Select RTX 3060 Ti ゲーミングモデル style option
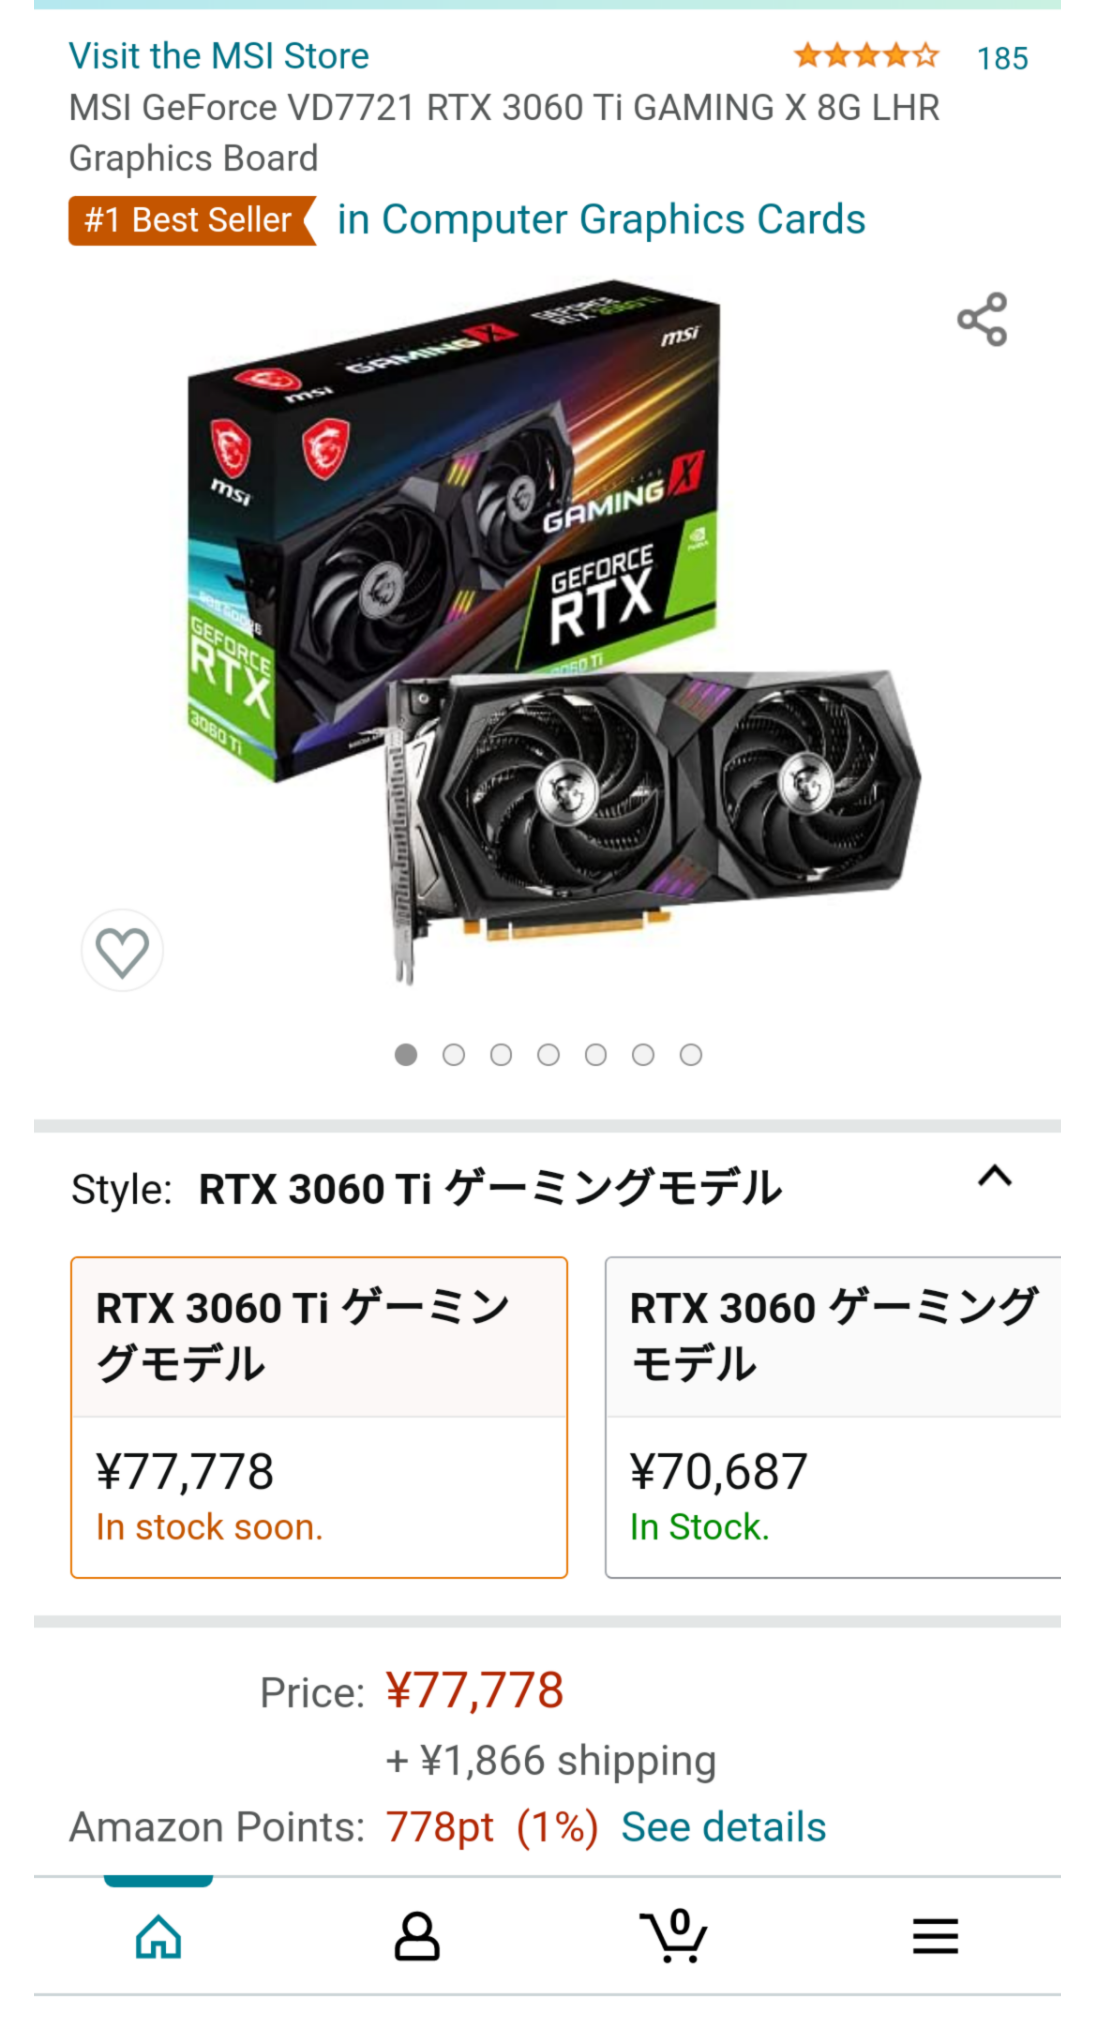Screen dimensions: 1096x2017 pos(319,1417)
